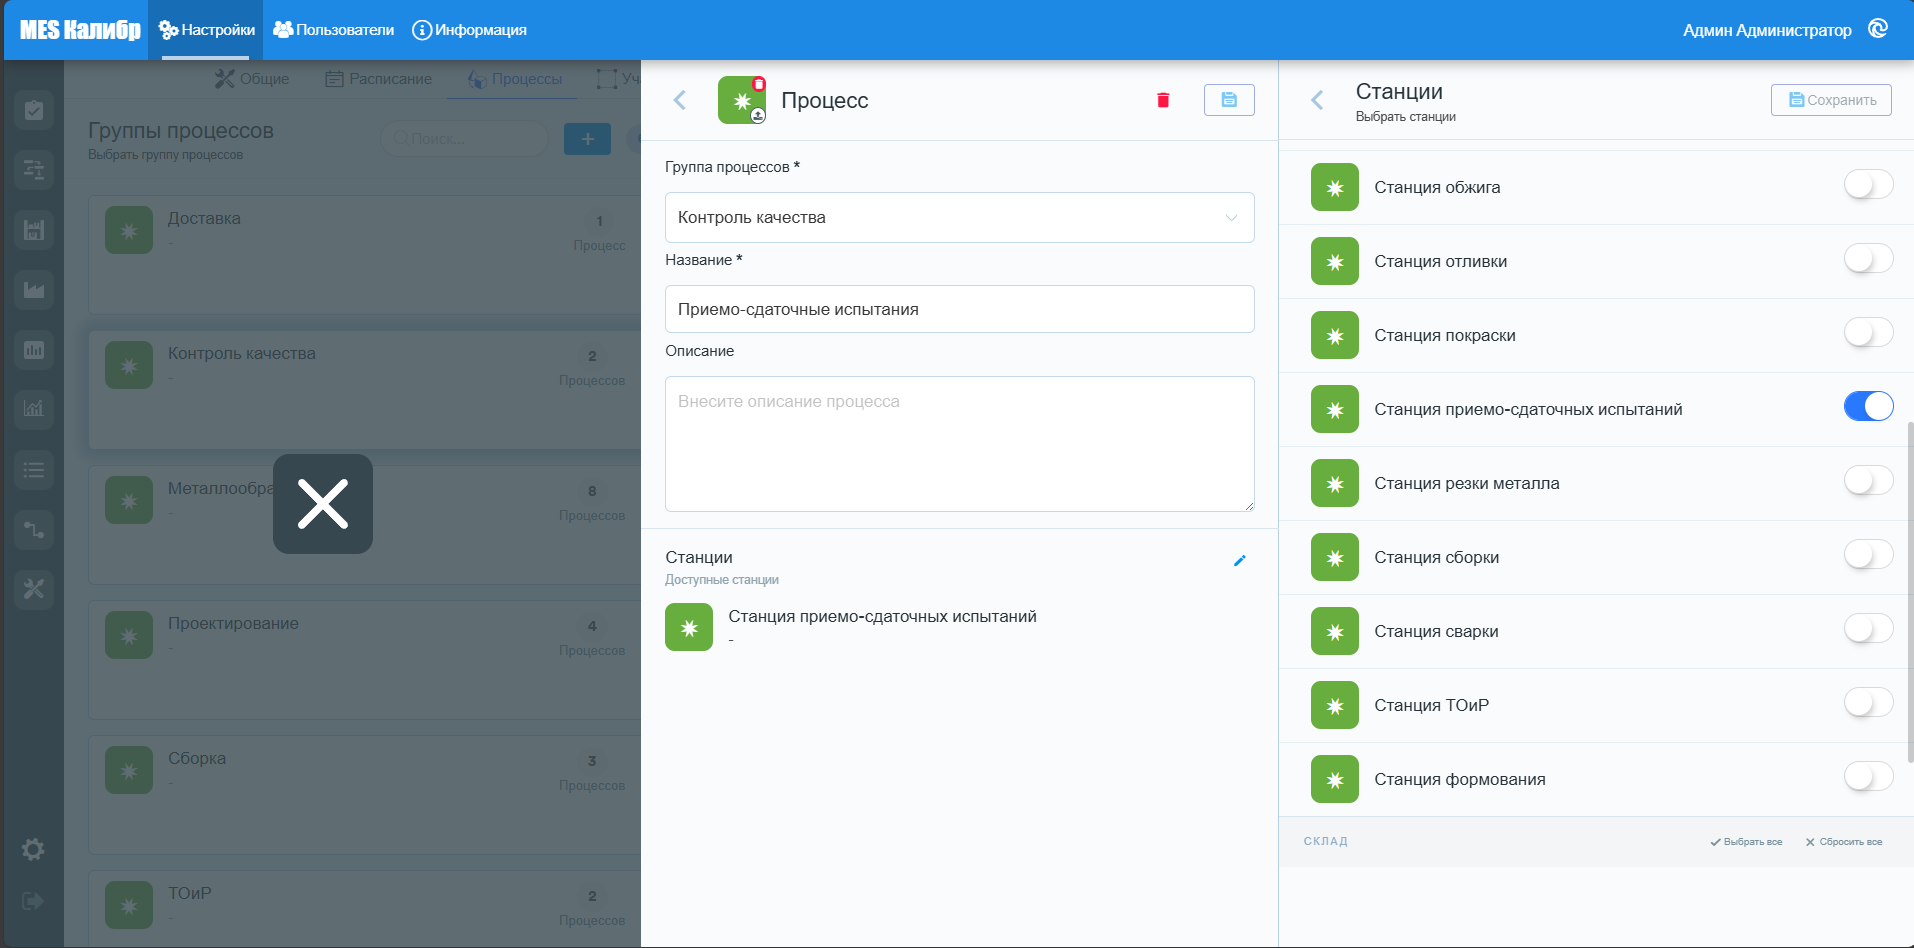1914x948 pixels.
Task: Open the gear settings icon in the sidebar
Action: [x=33, y=850]
